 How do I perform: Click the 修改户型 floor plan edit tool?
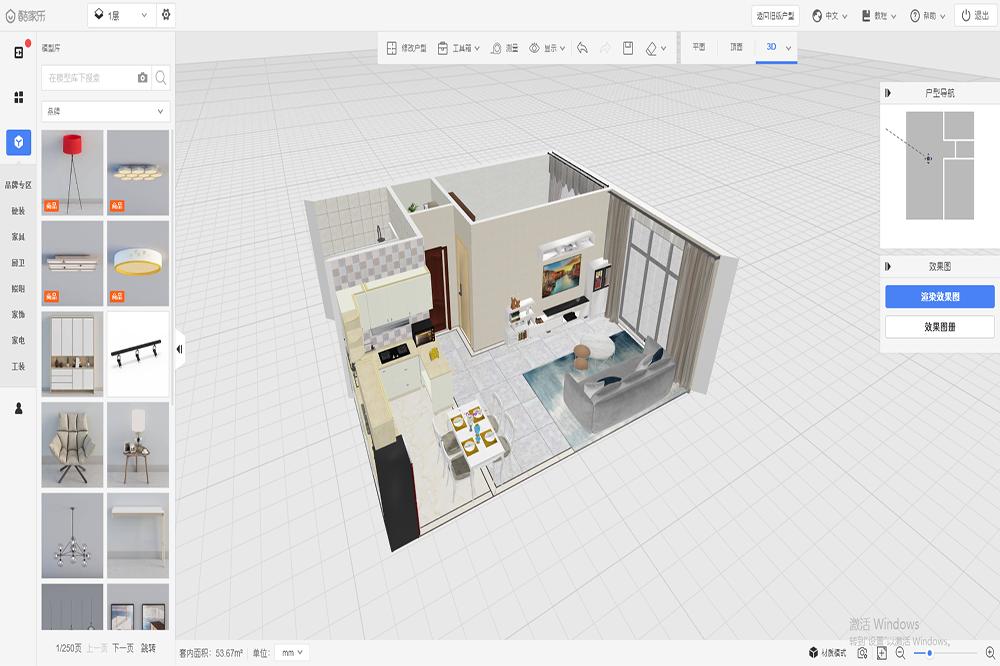coord(406,48)
